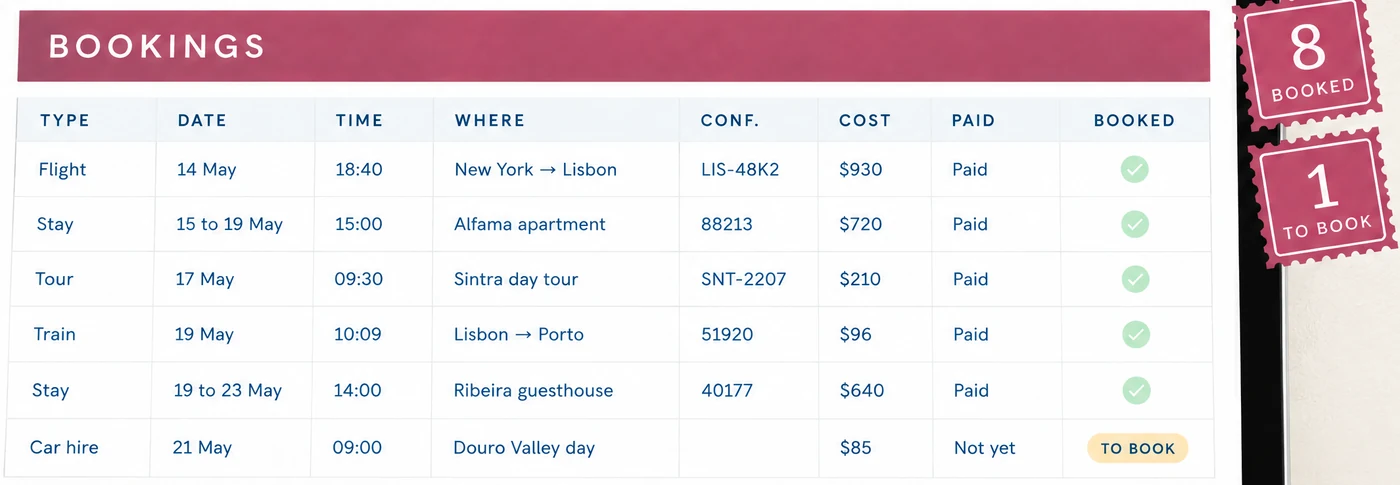This screenshot has width=1400, height=485.
Task: Click the pink BOOKINGS header banner
Action: click(x=613, y=46)
